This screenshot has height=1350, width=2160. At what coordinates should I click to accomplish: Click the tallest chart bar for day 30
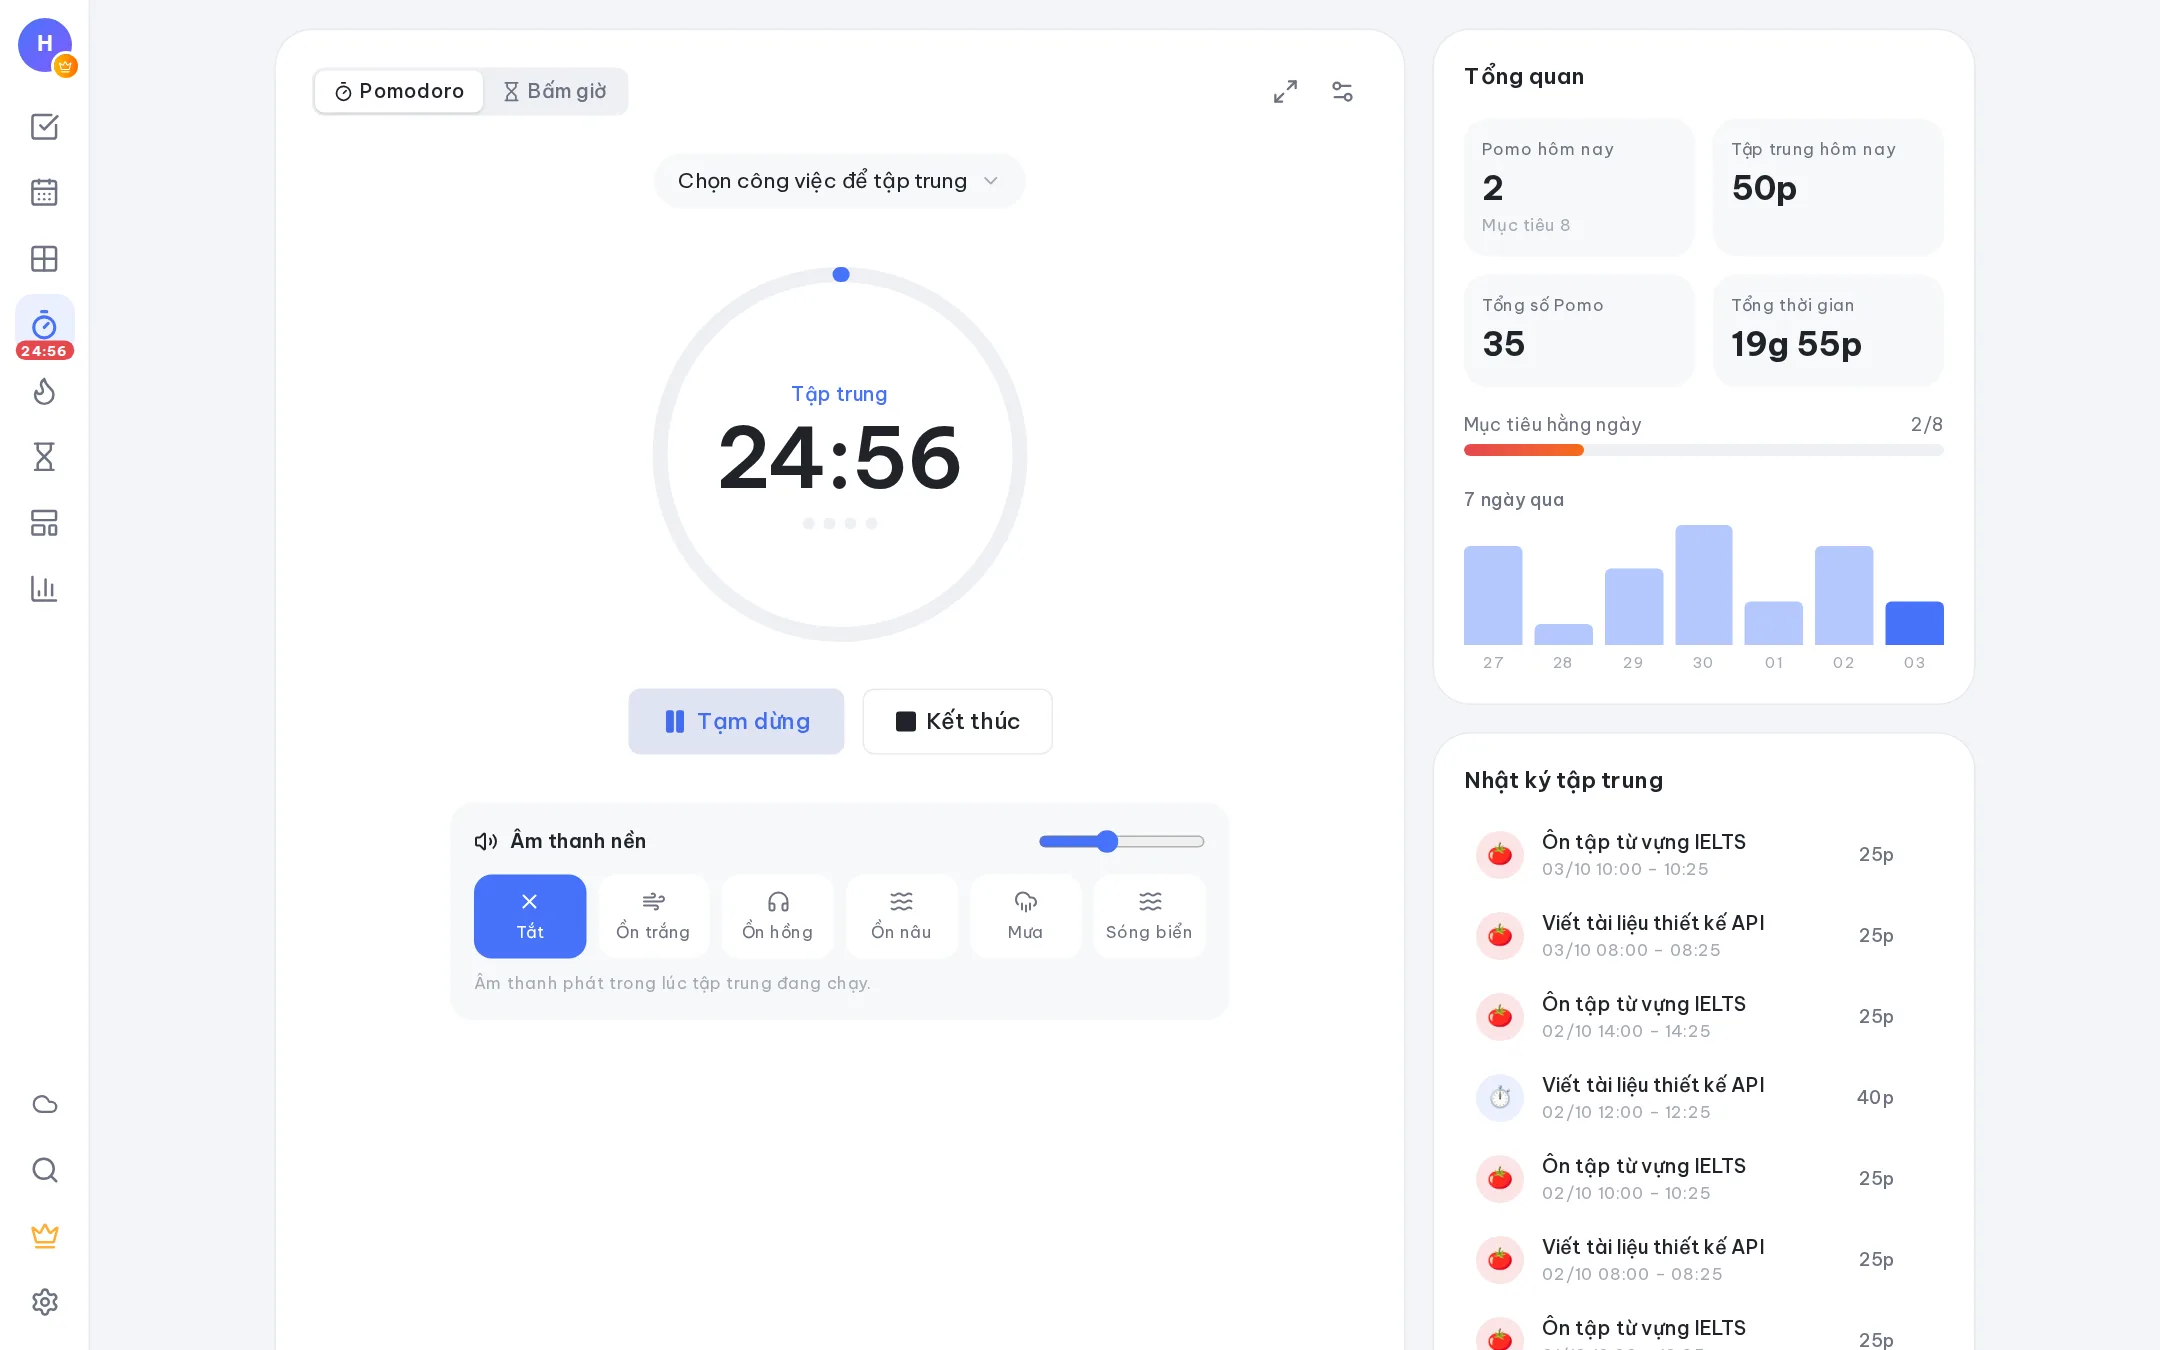point(1703,585)
